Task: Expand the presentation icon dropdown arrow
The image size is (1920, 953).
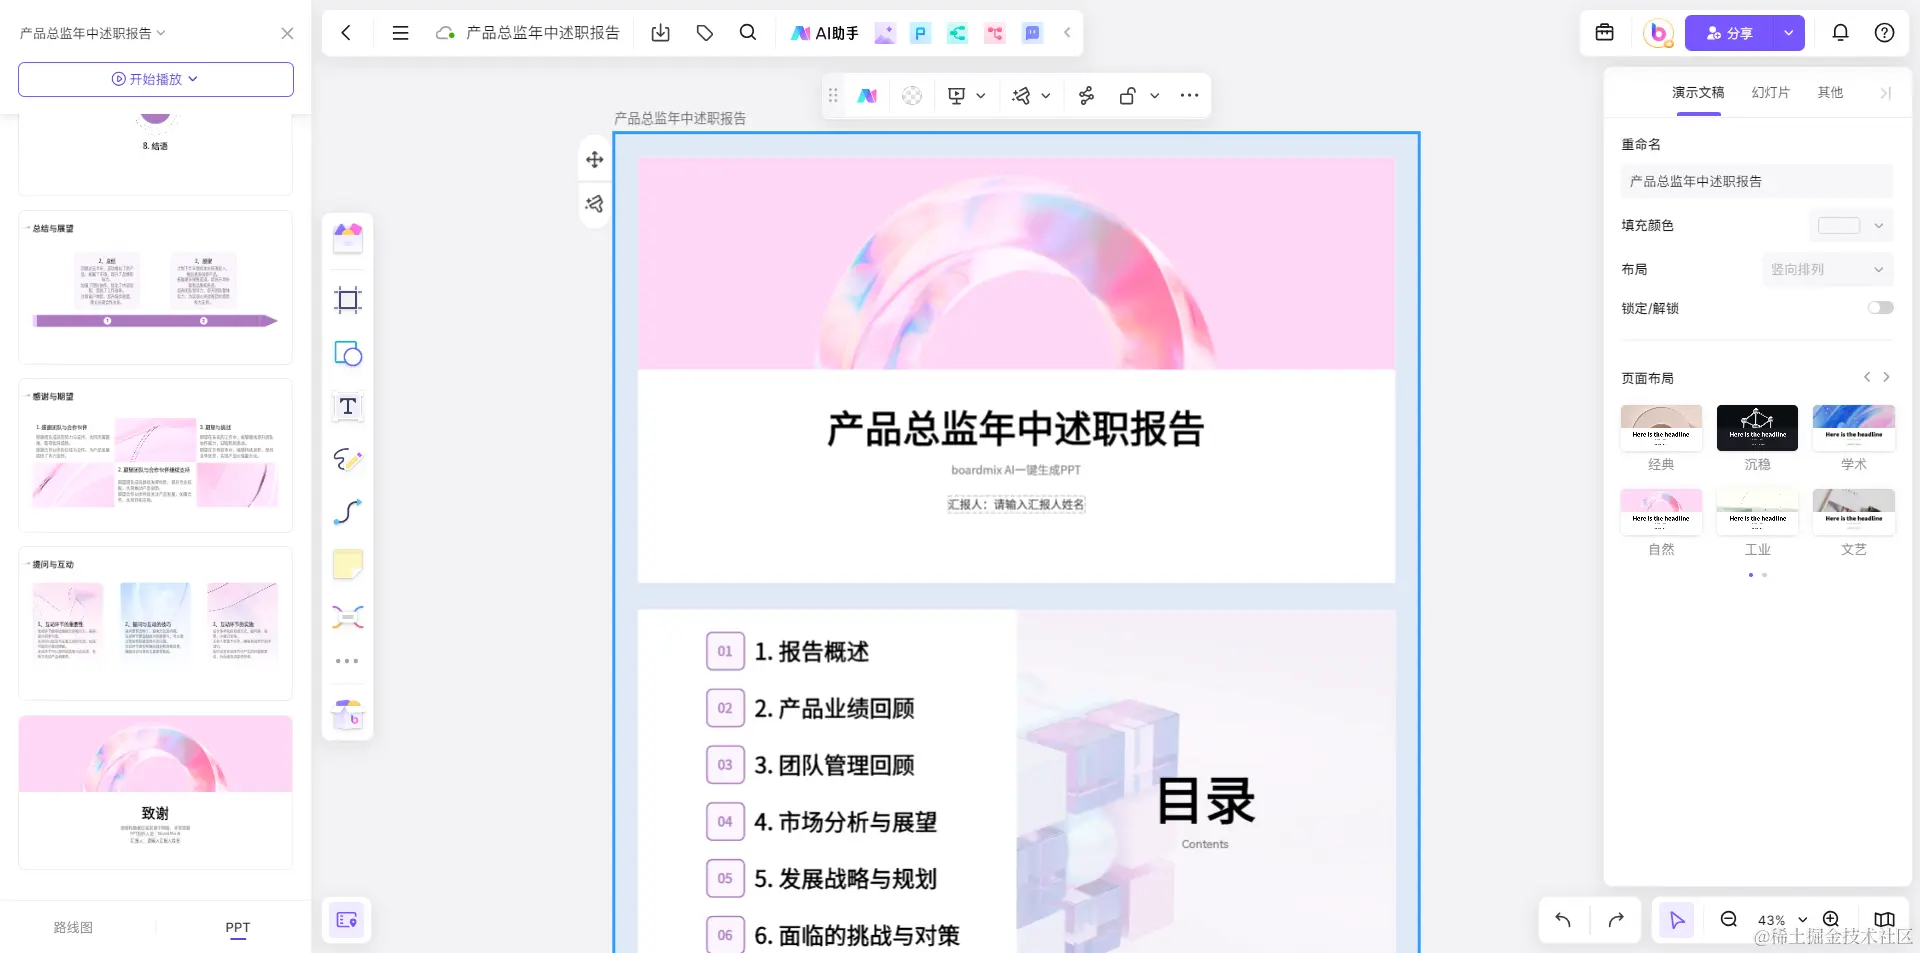Action: 981,96
